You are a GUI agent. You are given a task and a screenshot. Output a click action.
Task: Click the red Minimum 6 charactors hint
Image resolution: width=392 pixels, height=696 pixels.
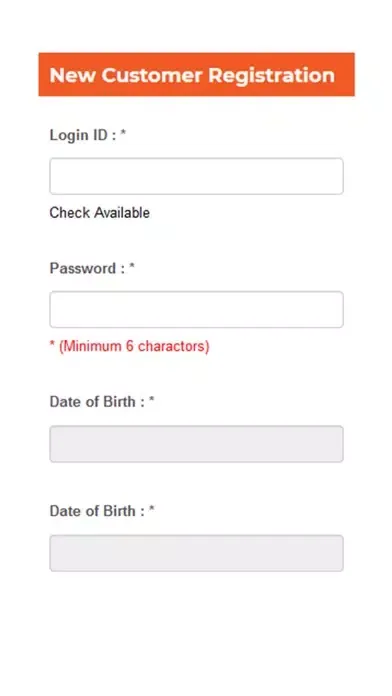click(x=134, y=346)
